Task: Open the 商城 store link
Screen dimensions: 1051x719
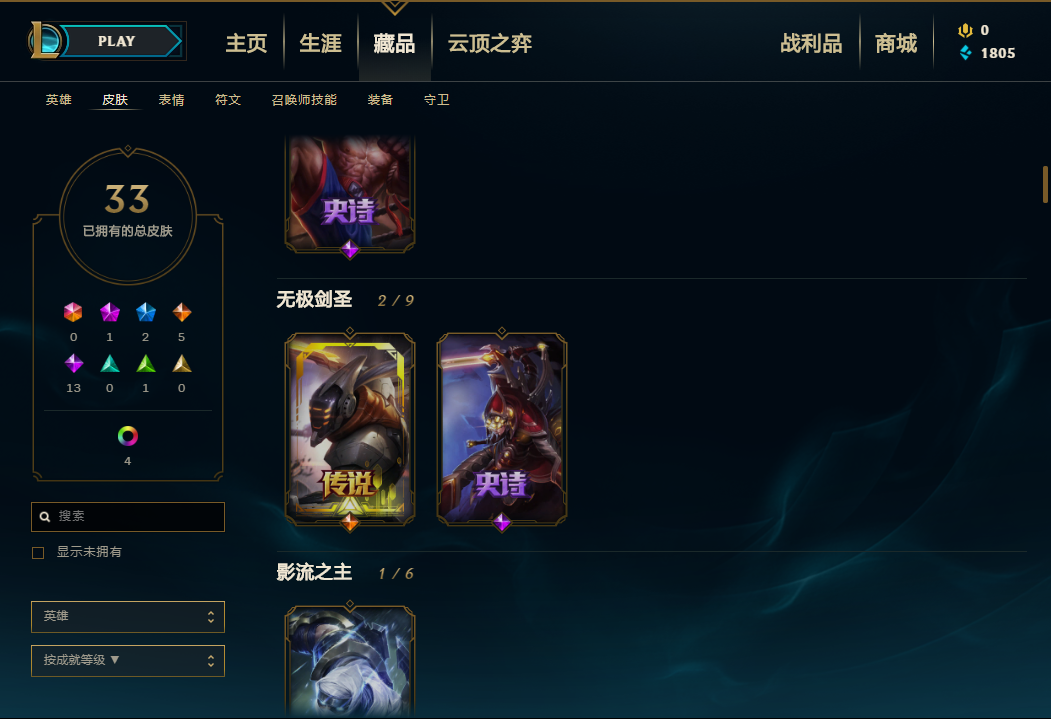Action: (896, 44)
